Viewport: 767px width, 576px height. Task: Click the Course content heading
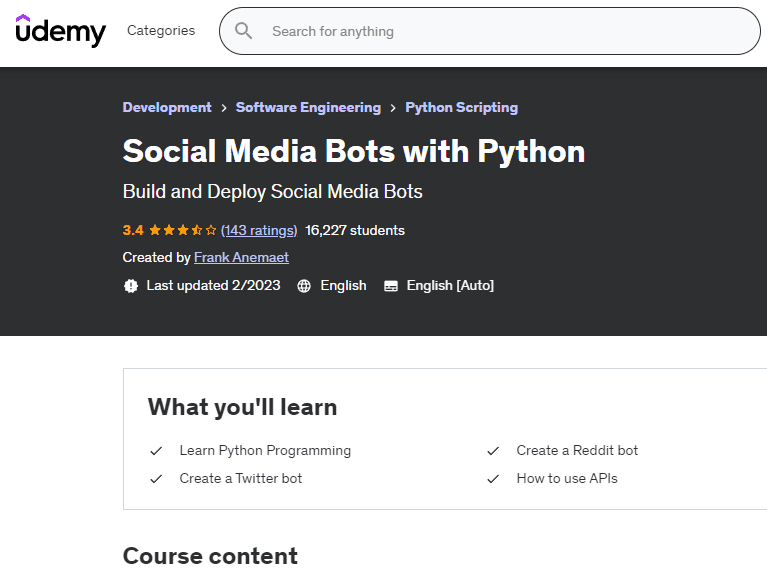click(x=210, y=556)
